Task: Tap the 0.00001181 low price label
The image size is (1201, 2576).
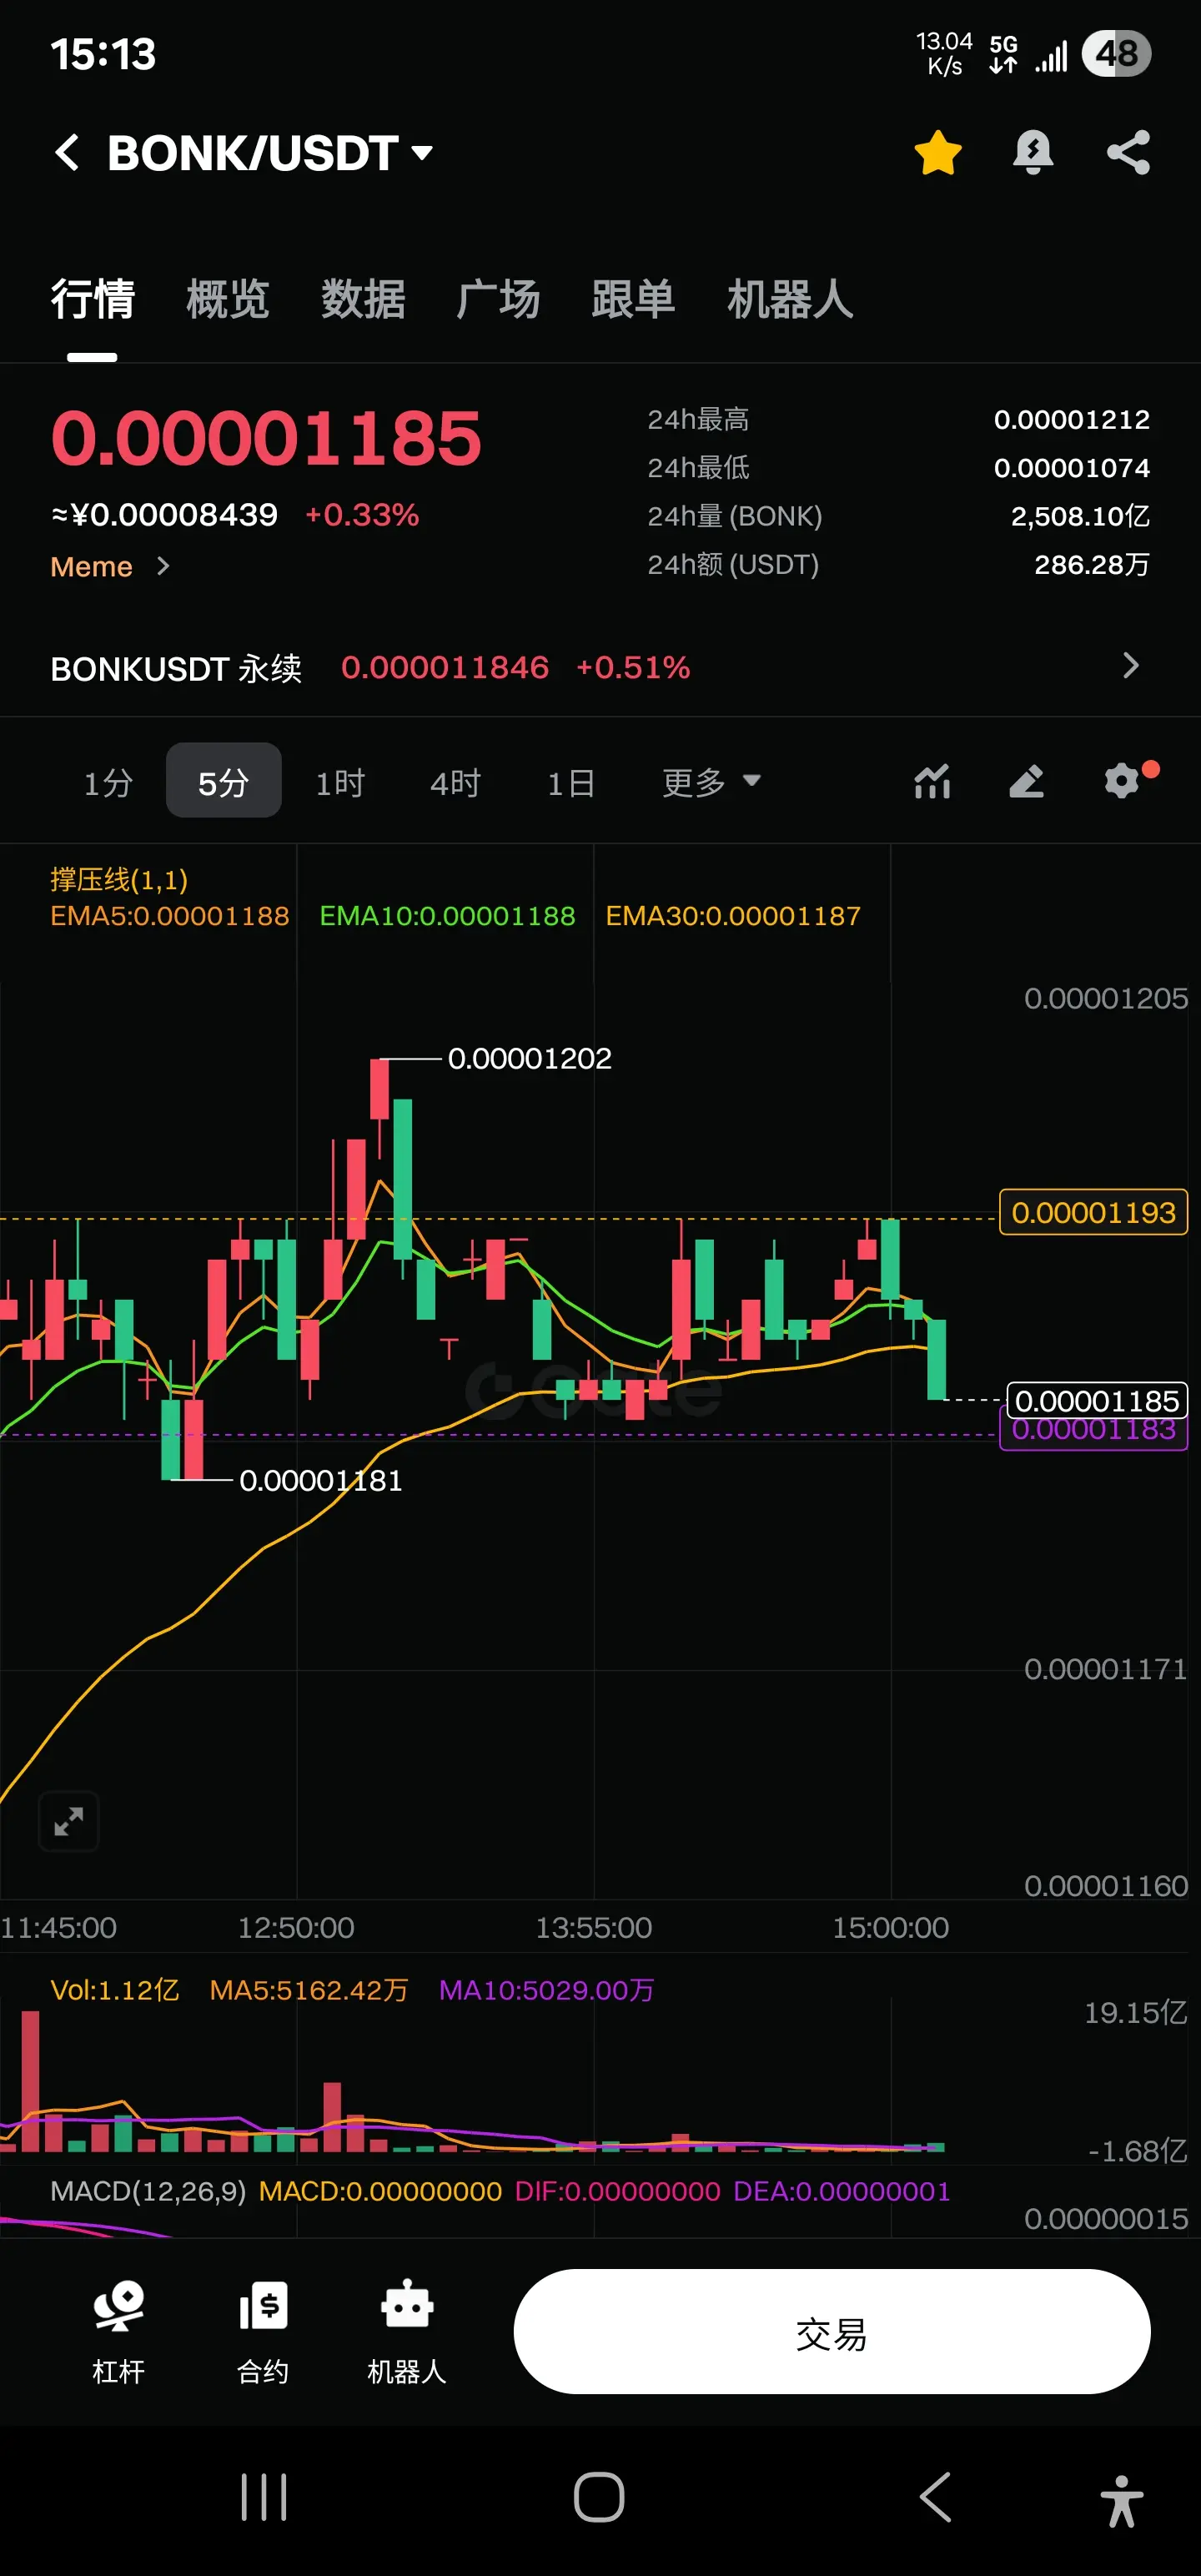Action: pyautogui.click(x=320, y=1480)
